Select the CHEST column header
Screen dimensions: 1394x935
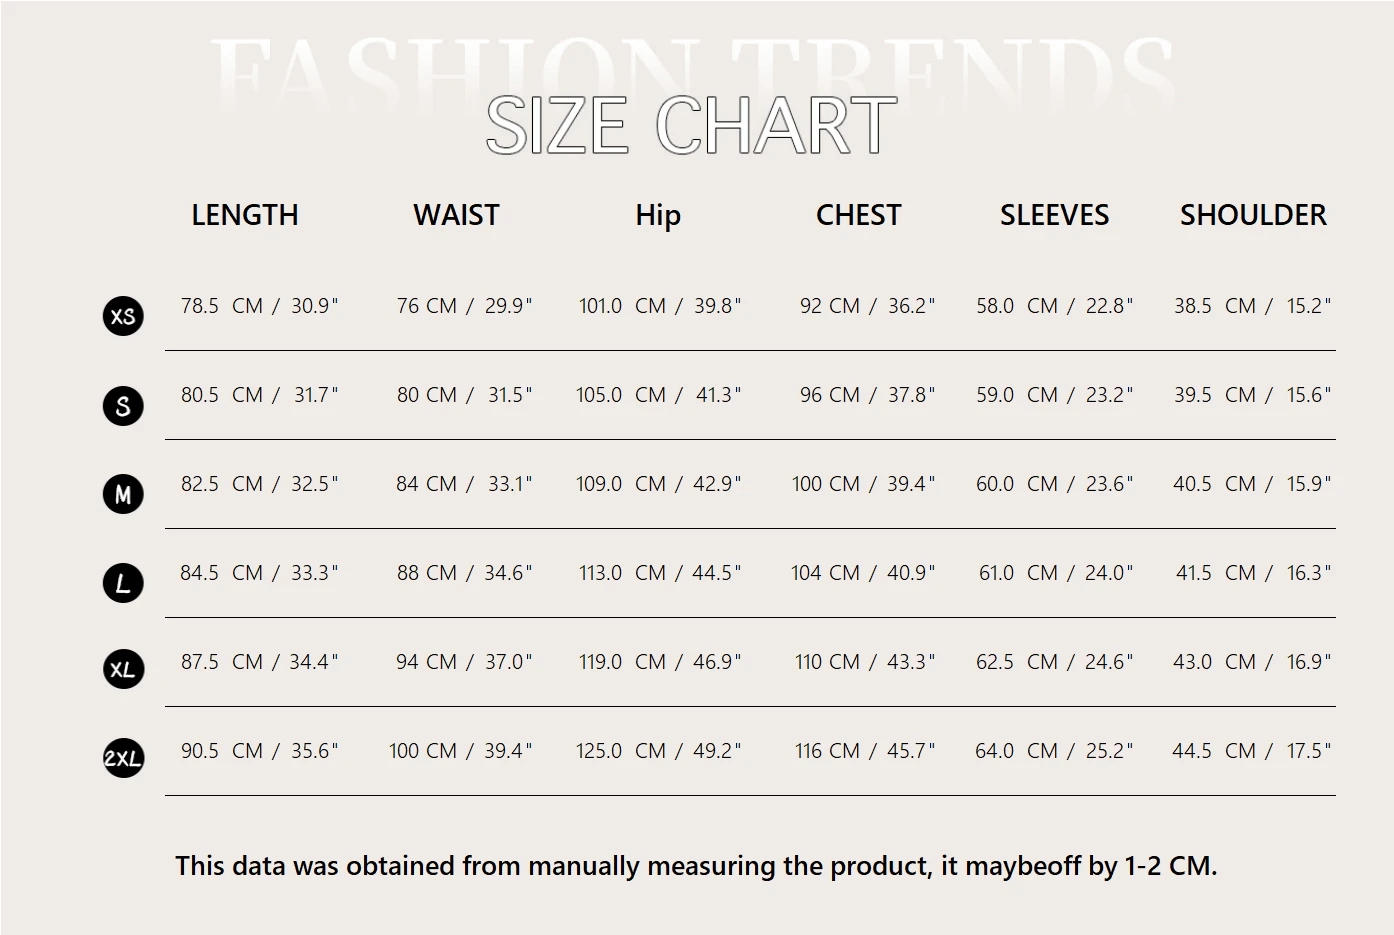(858, 215)
